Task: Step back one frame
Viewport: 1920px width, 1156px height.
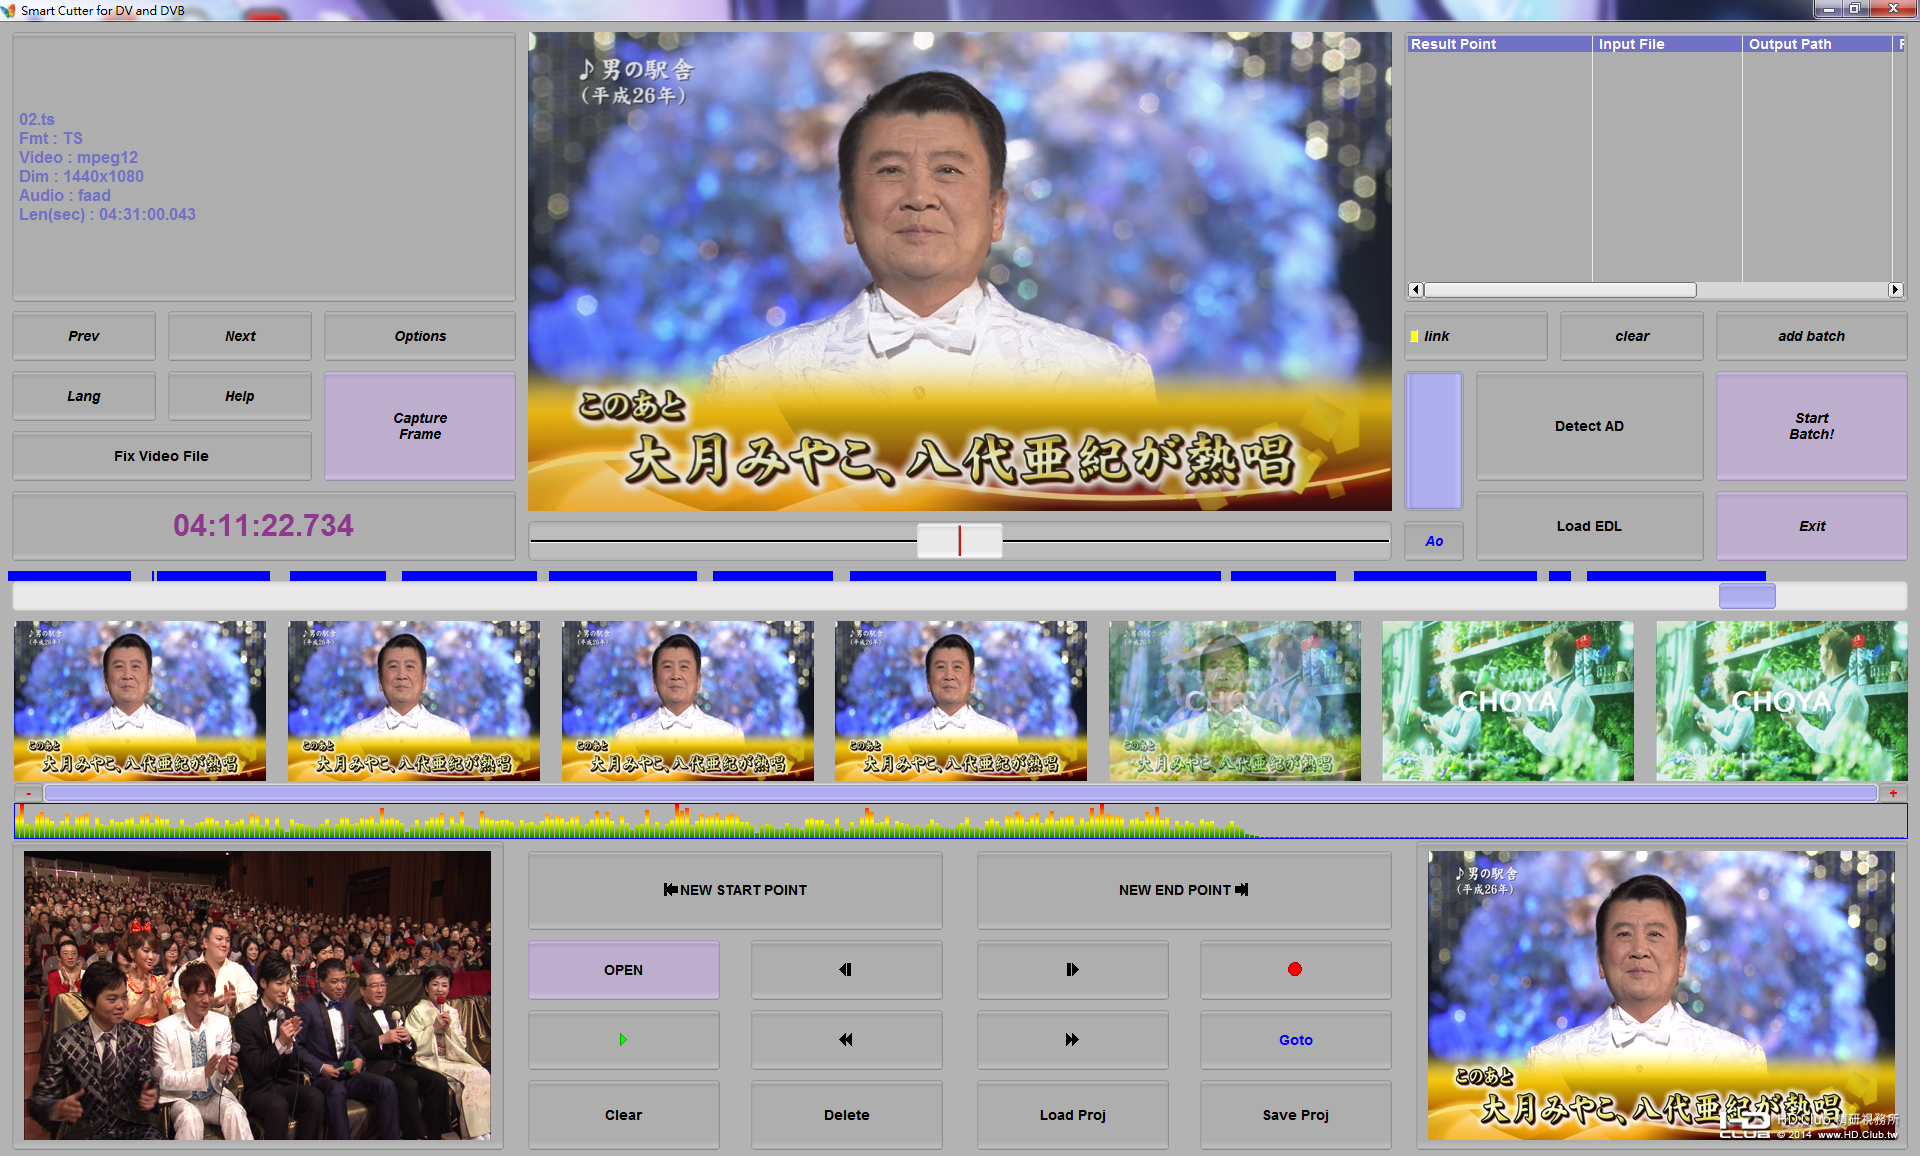Action: 846,970
